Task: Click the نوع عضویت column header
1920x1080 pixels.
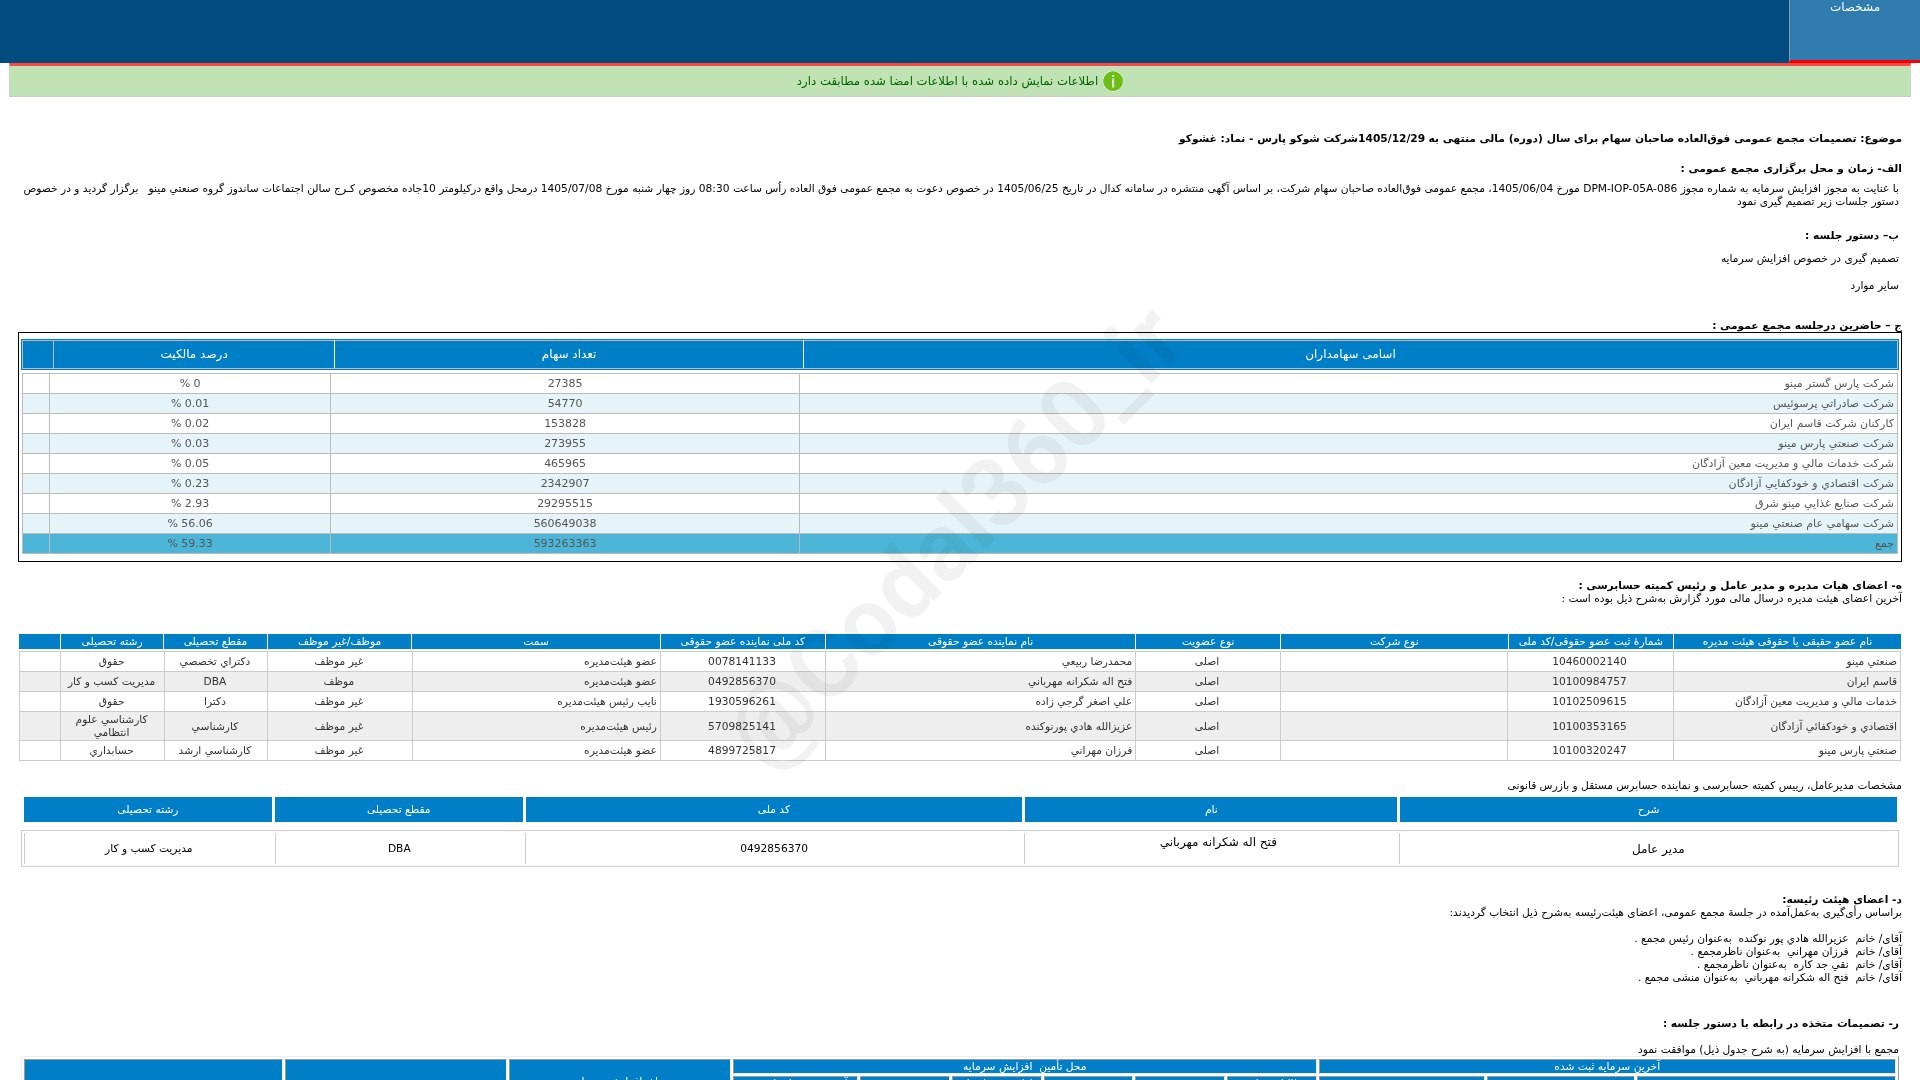Action: click(x=1208, y=641)
